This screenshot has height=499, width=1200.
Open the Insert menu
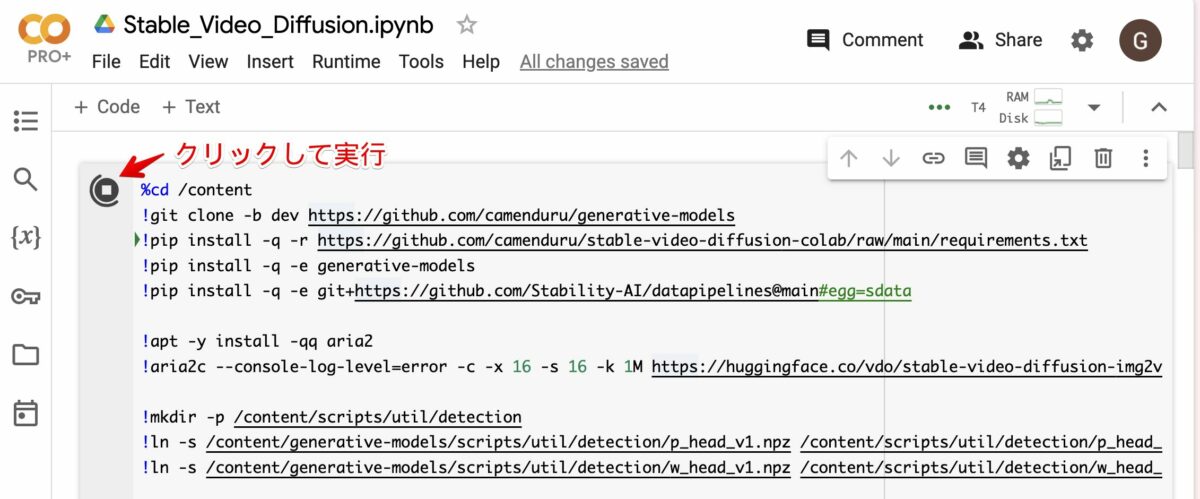[270, 62]
